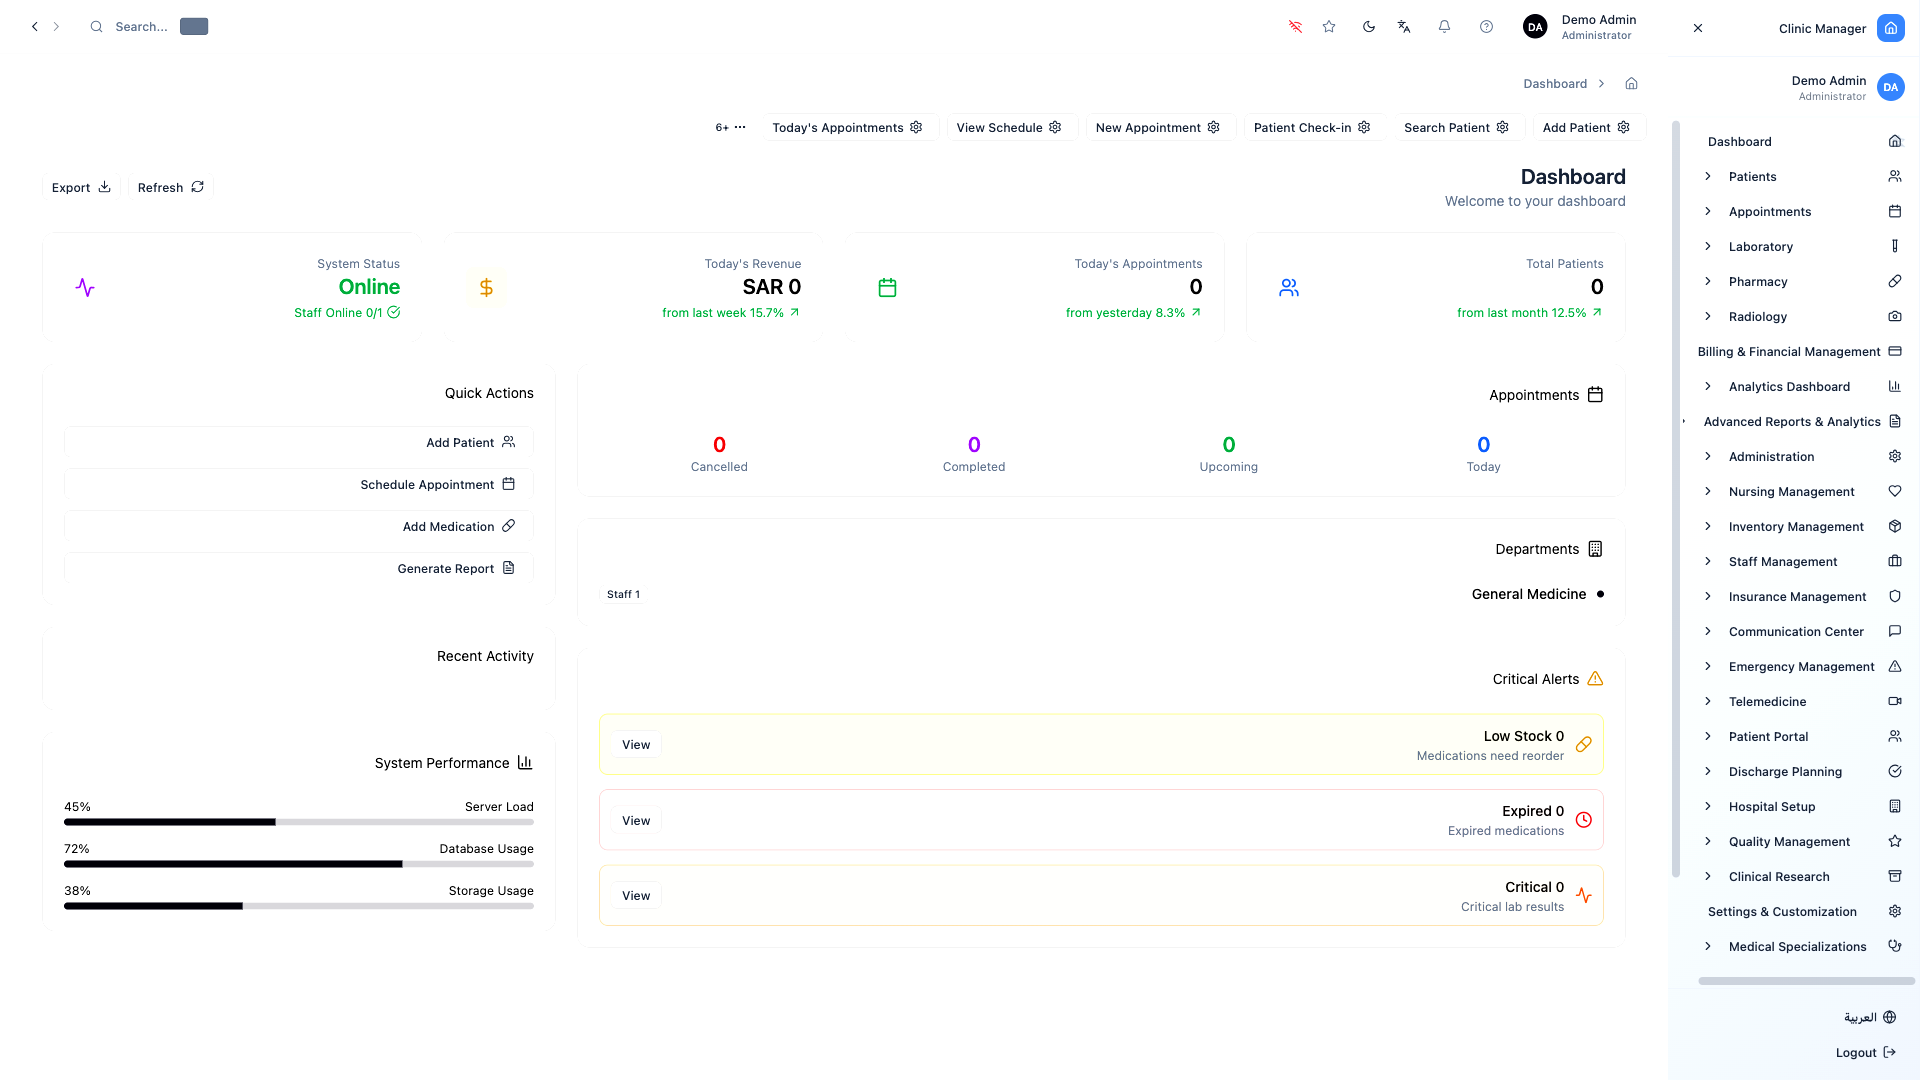Open the help question mark icon
Screen dimensions: 1920x1080
1486,27
